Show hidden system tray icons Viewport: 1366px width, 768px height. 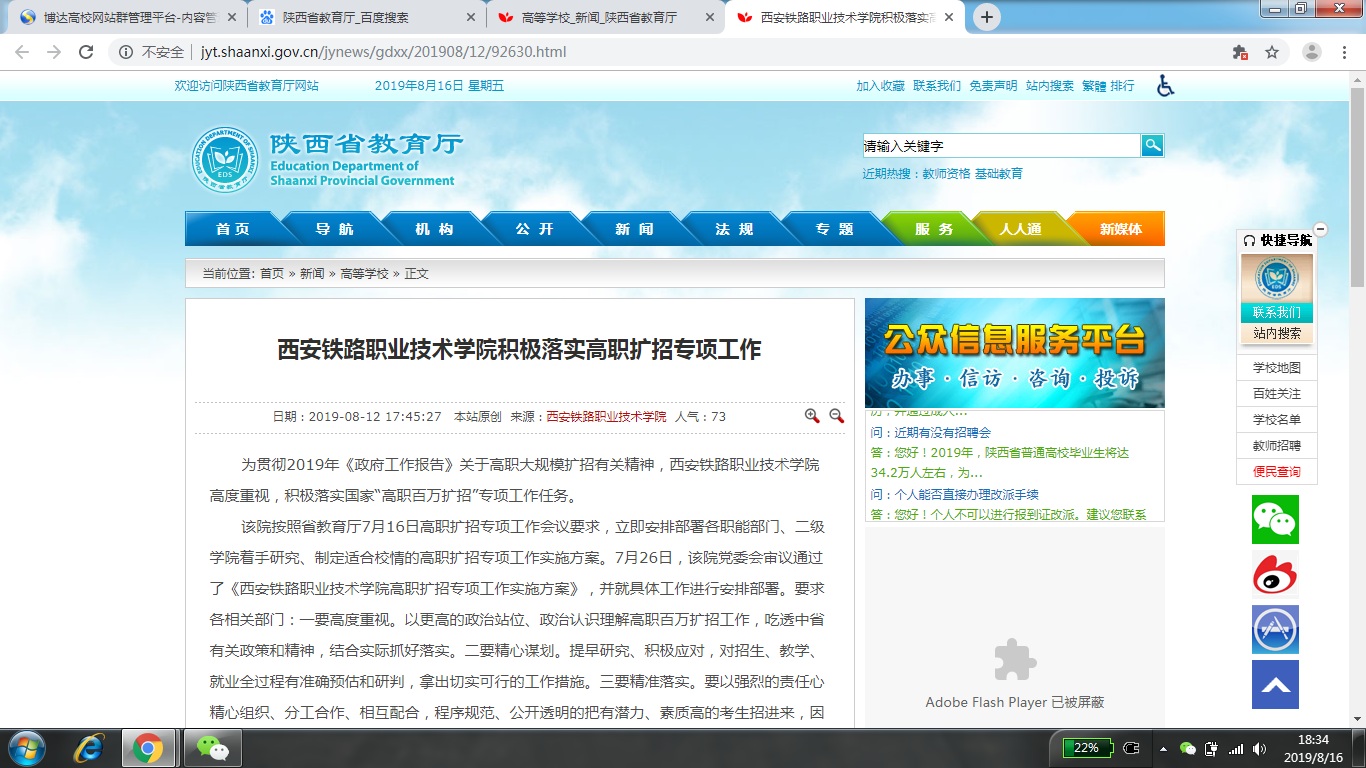1162,748
